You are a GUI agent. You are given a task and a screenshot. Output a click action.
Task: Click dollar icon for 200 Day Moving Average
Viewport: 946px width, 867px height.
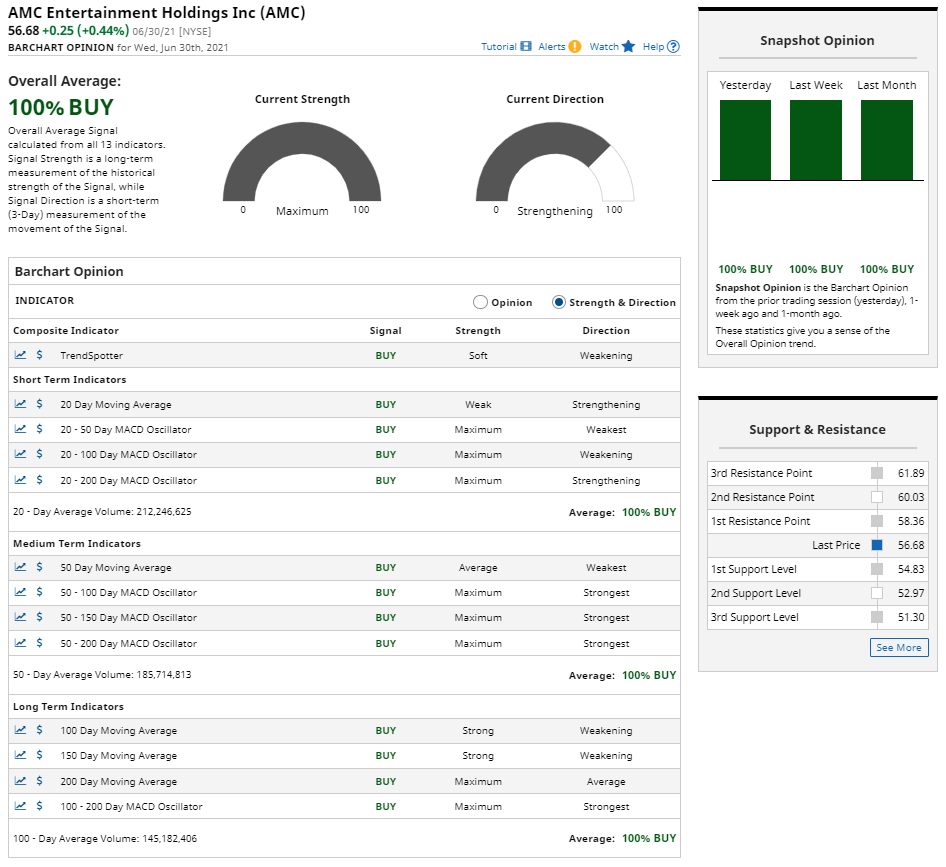tap(39, 782)
